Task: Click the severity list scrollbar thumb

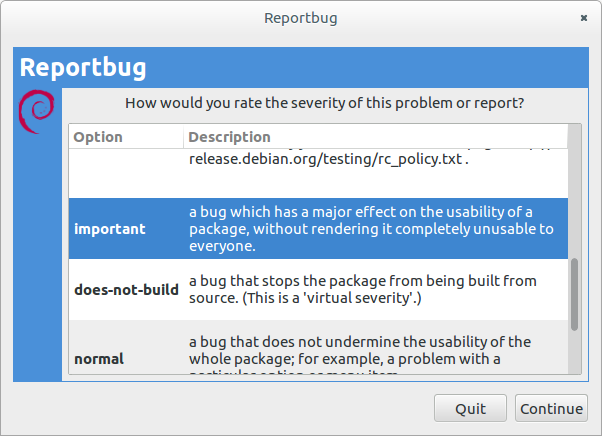Action: click(x=574, y=295)
